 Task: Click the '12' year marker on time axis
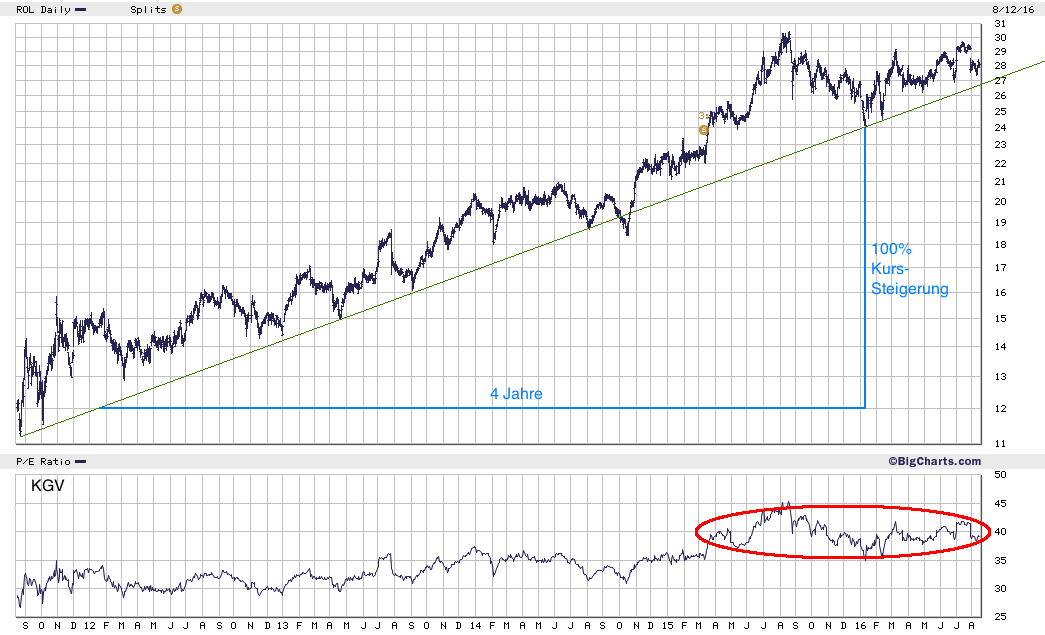[90, 626]
